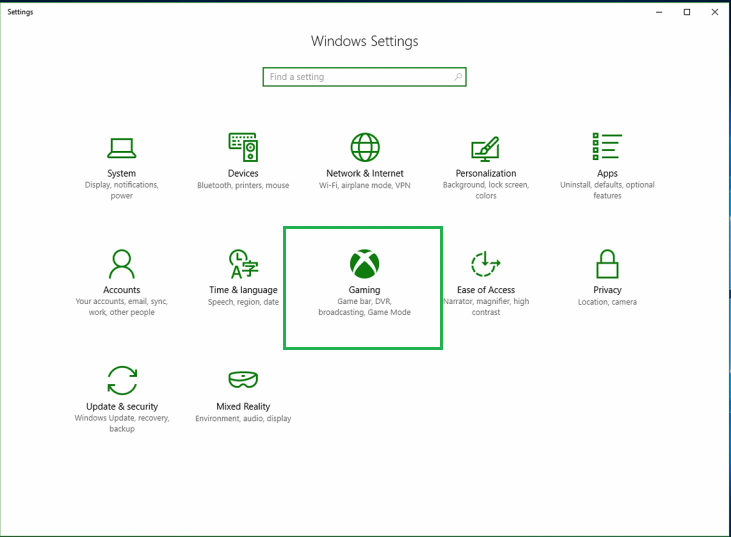
Task: Click the Privacy label text
Action: pos(607,290)
